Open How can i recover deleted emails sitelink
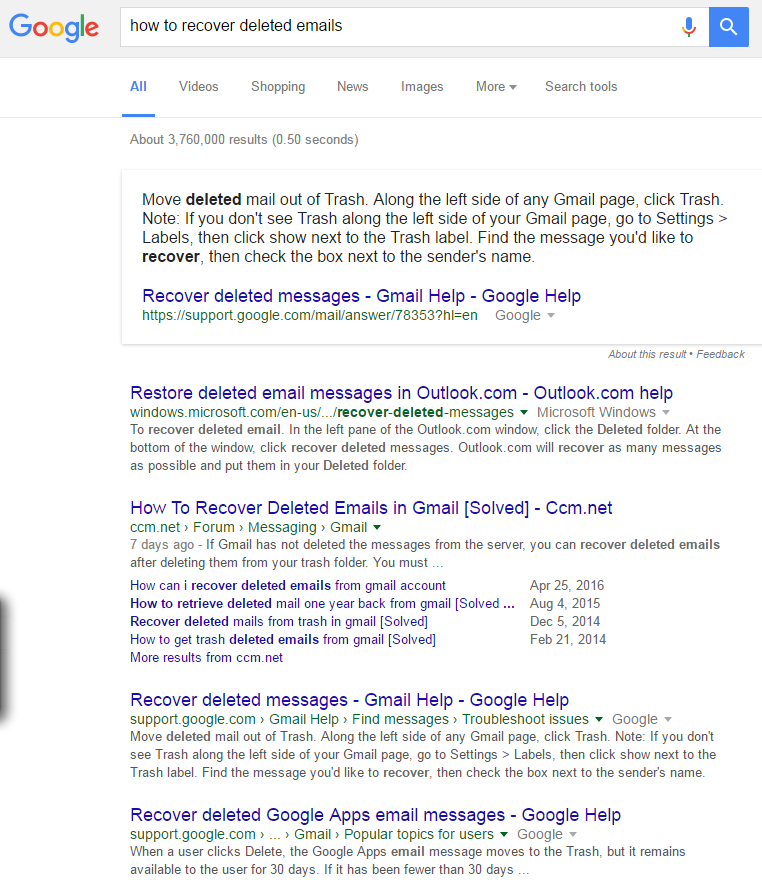The height and width of the screenshot is (885, 762). [288, 585]
